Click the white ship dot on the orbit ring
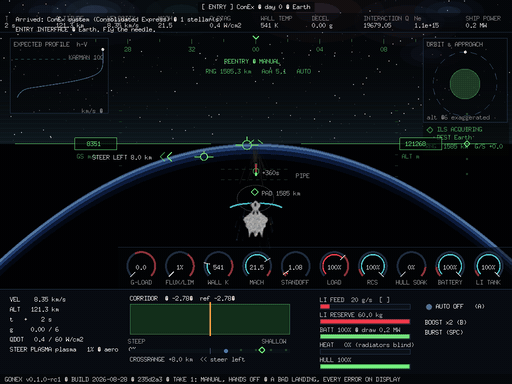 465,52
